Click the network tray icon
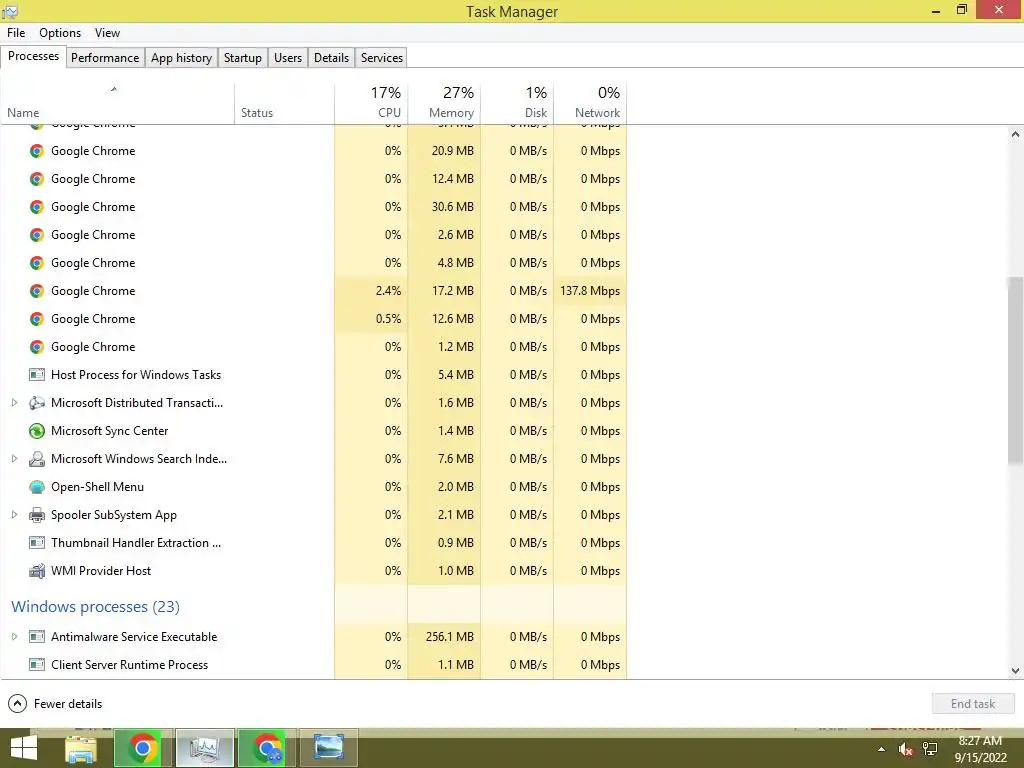This screenshot has height=768, width=1024. [931, 749]
